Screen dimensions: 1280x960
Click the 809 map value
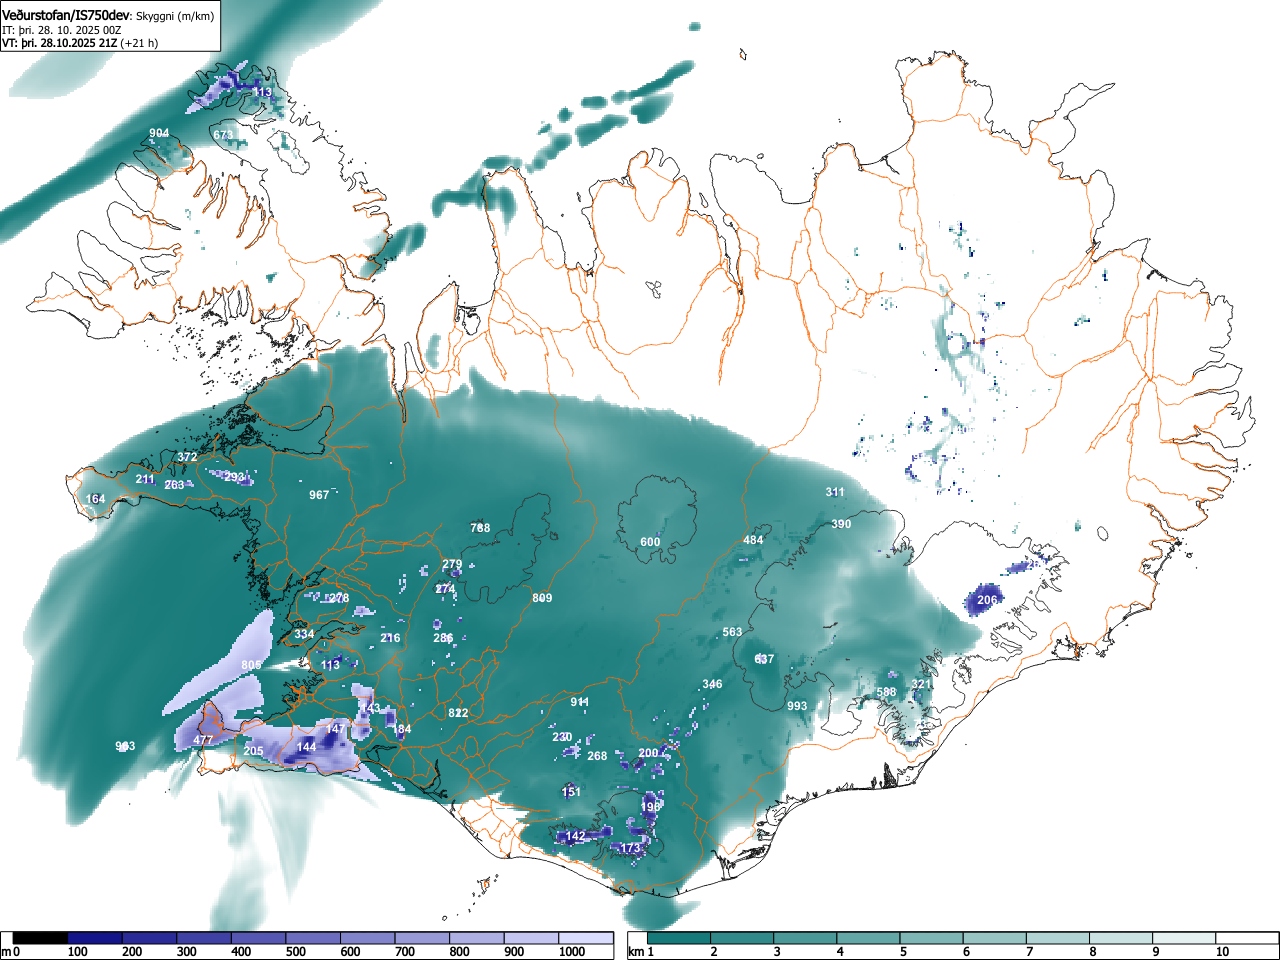(542, 598)
